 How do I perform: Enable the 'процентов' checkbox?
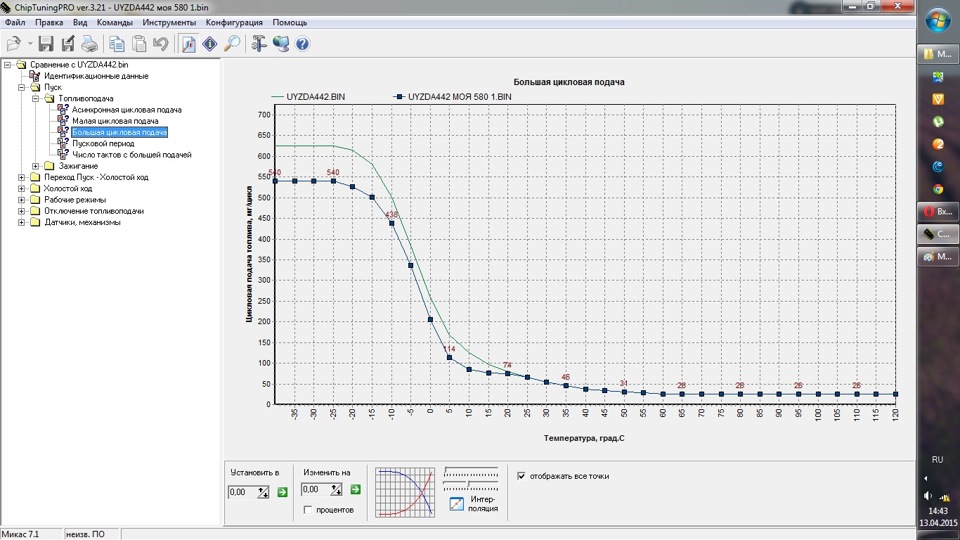[309, 510]
